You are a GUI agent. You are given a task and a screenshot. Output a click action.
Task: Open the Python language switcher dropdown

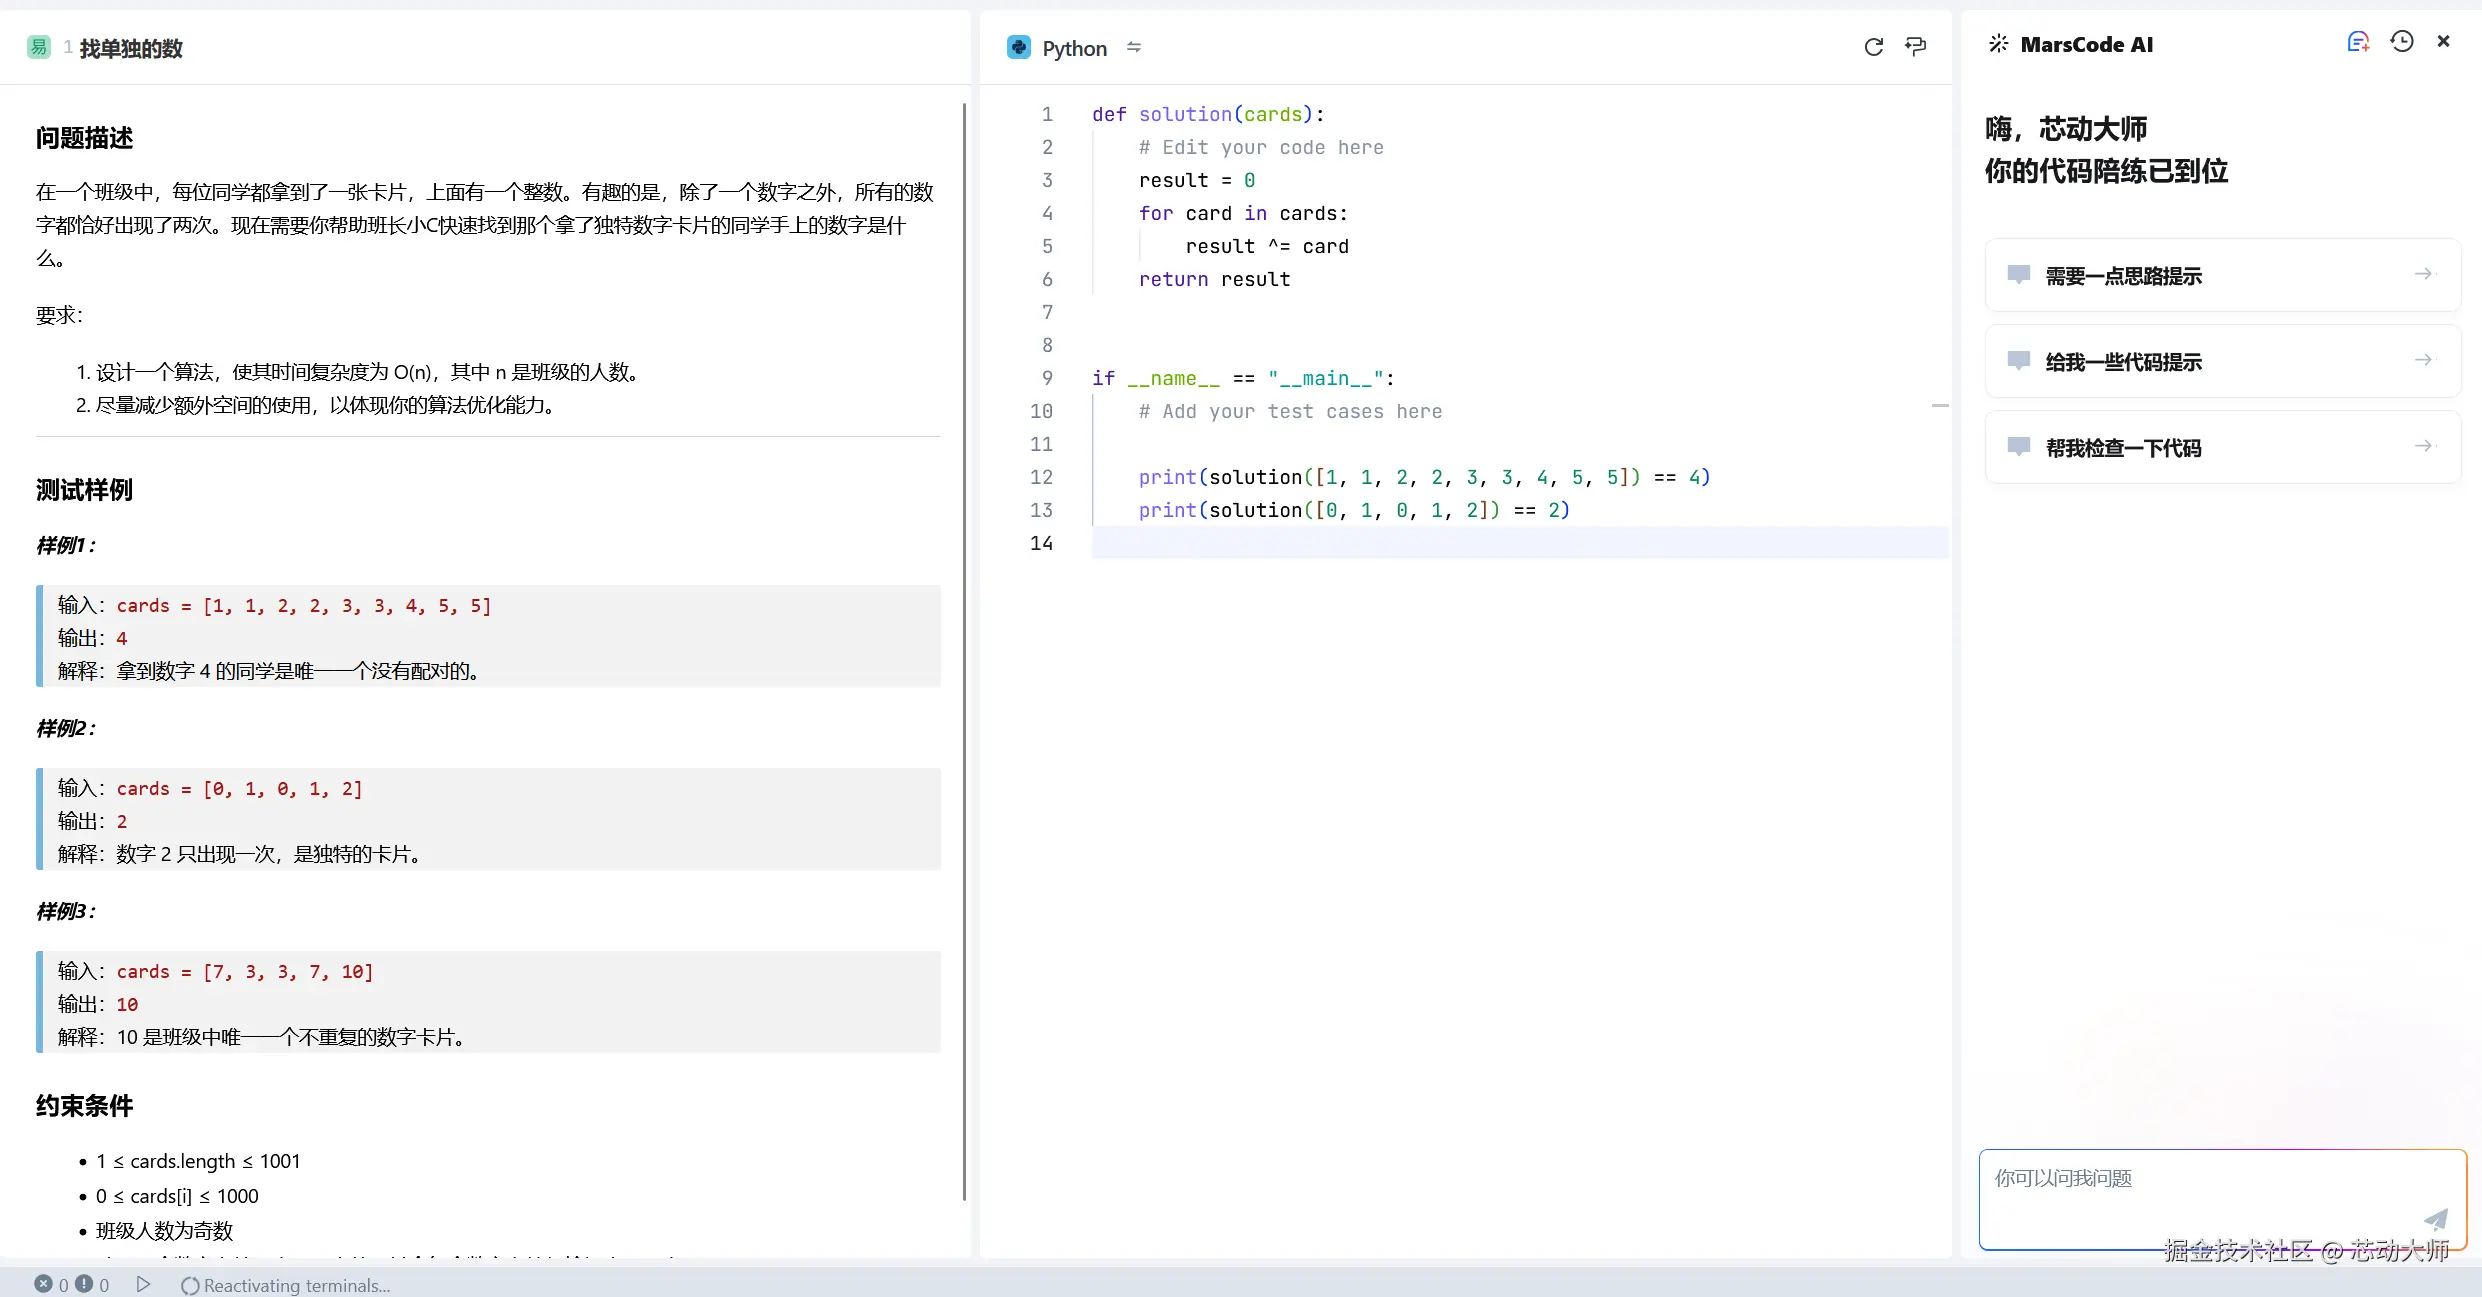click(x=1133, y=48)
